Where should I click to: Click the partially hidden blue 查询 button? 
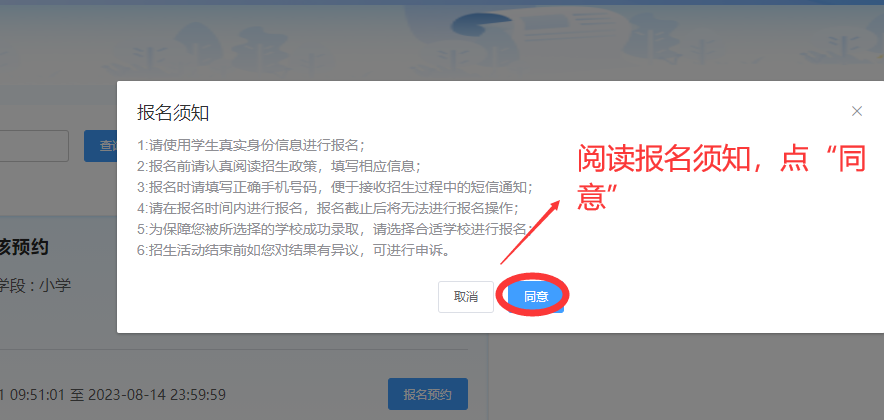[x=100, y=146]
